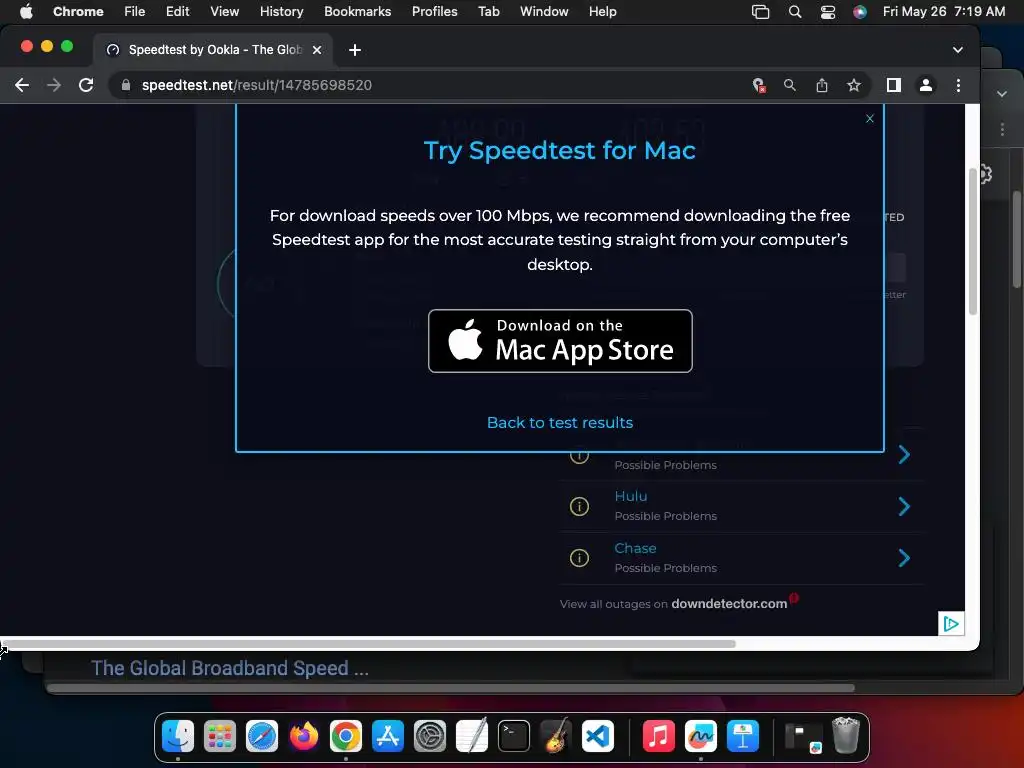Click the speedtest.net URL address field
The width and height of the screenshot is (1024, 768).
[x=257, y=85]
